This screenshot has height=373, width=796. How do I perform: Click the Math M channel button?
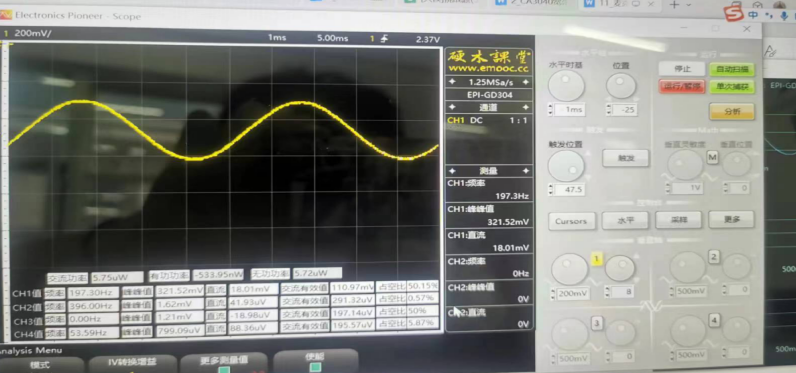coord(712,158)
